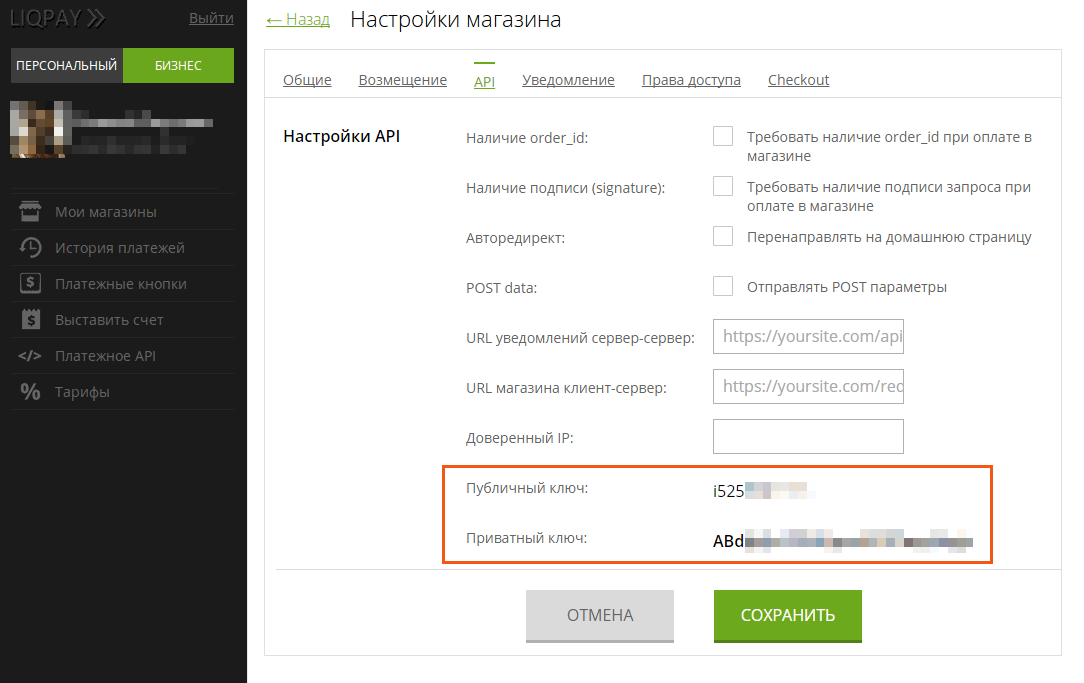Open Платежные кнопки menu item
Viewport: 1084px width, 683px height.
pos(122,283)
